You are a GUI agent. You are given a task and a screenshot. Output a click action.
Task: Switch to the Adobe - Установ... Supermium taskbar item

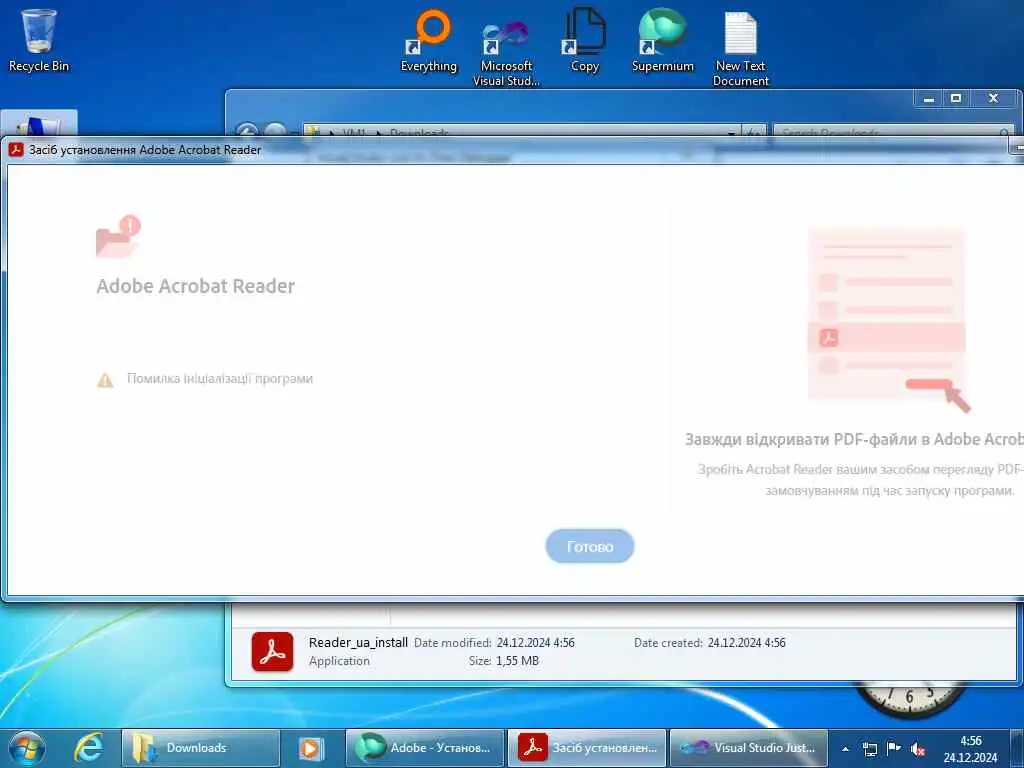click(424, 748)
